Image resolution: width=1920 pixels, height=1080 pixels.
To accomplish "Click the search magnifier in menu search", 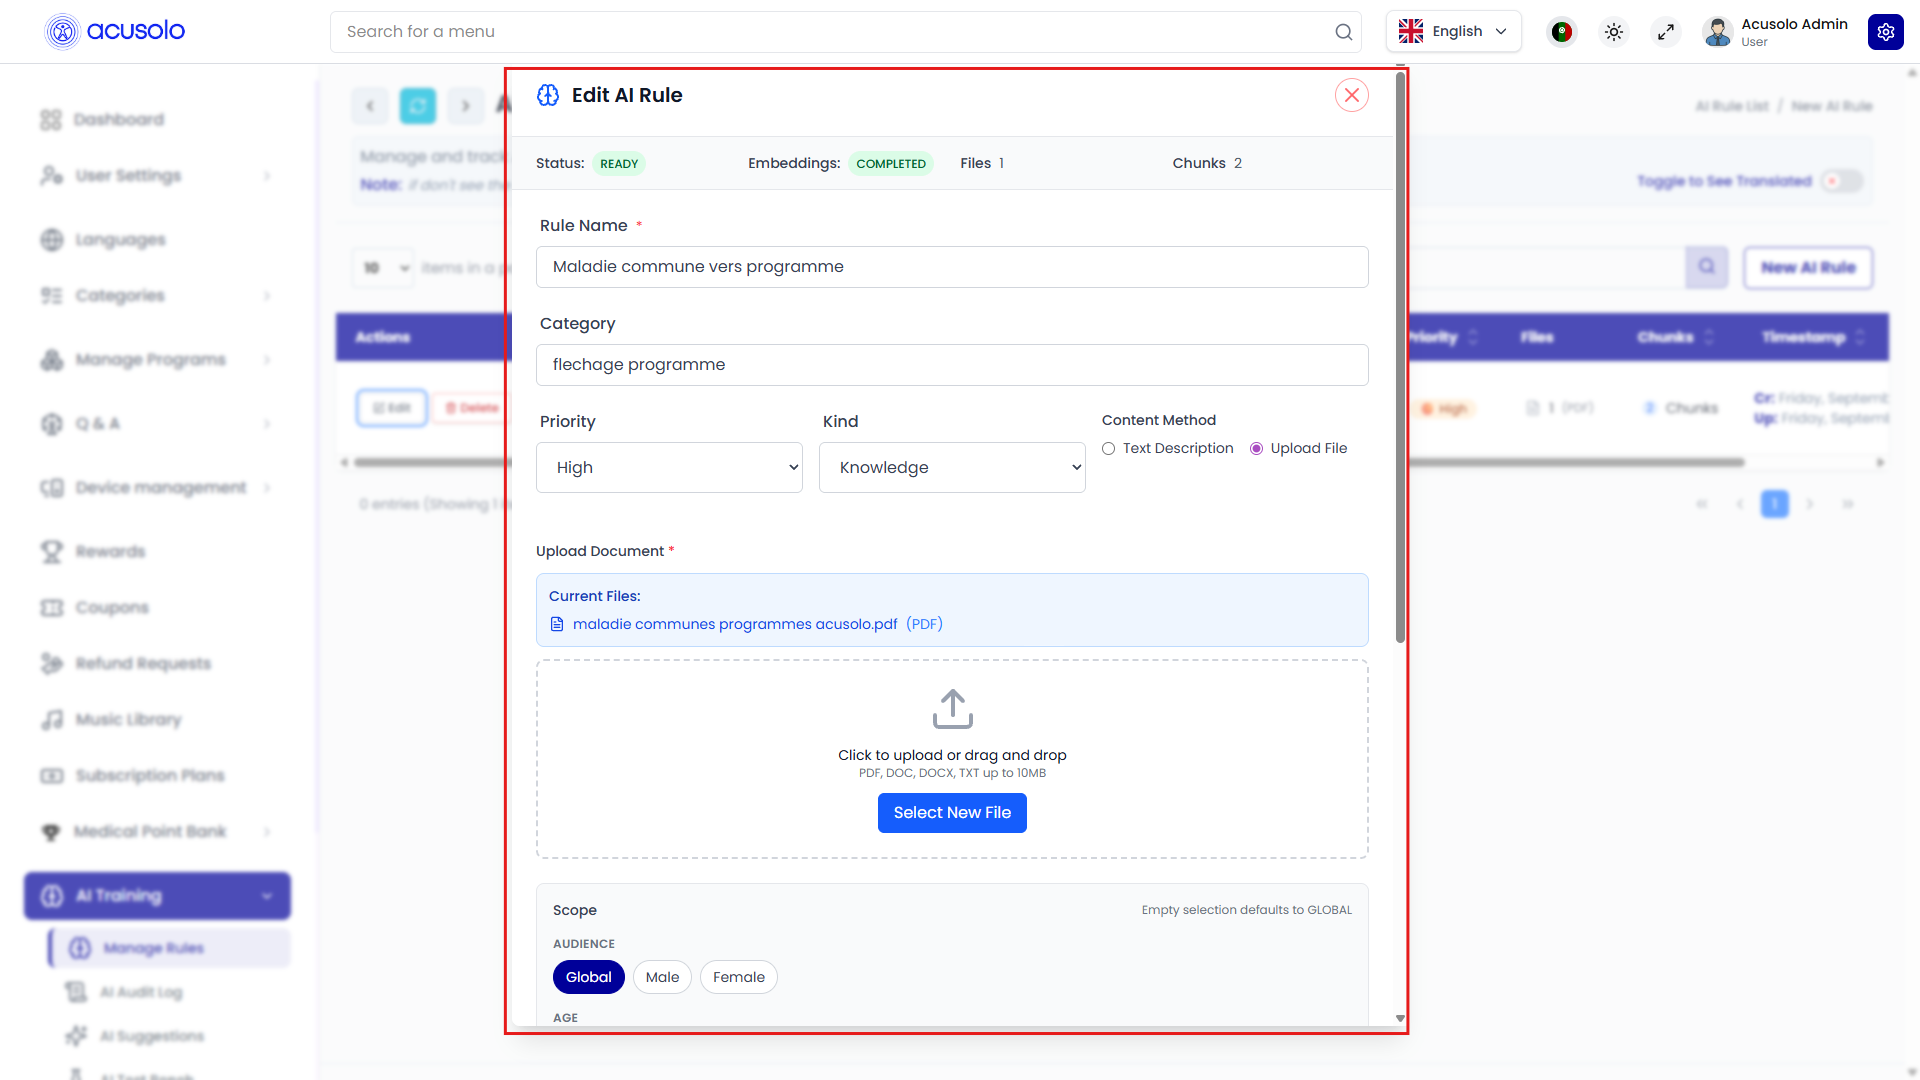I will [1343, 32].
